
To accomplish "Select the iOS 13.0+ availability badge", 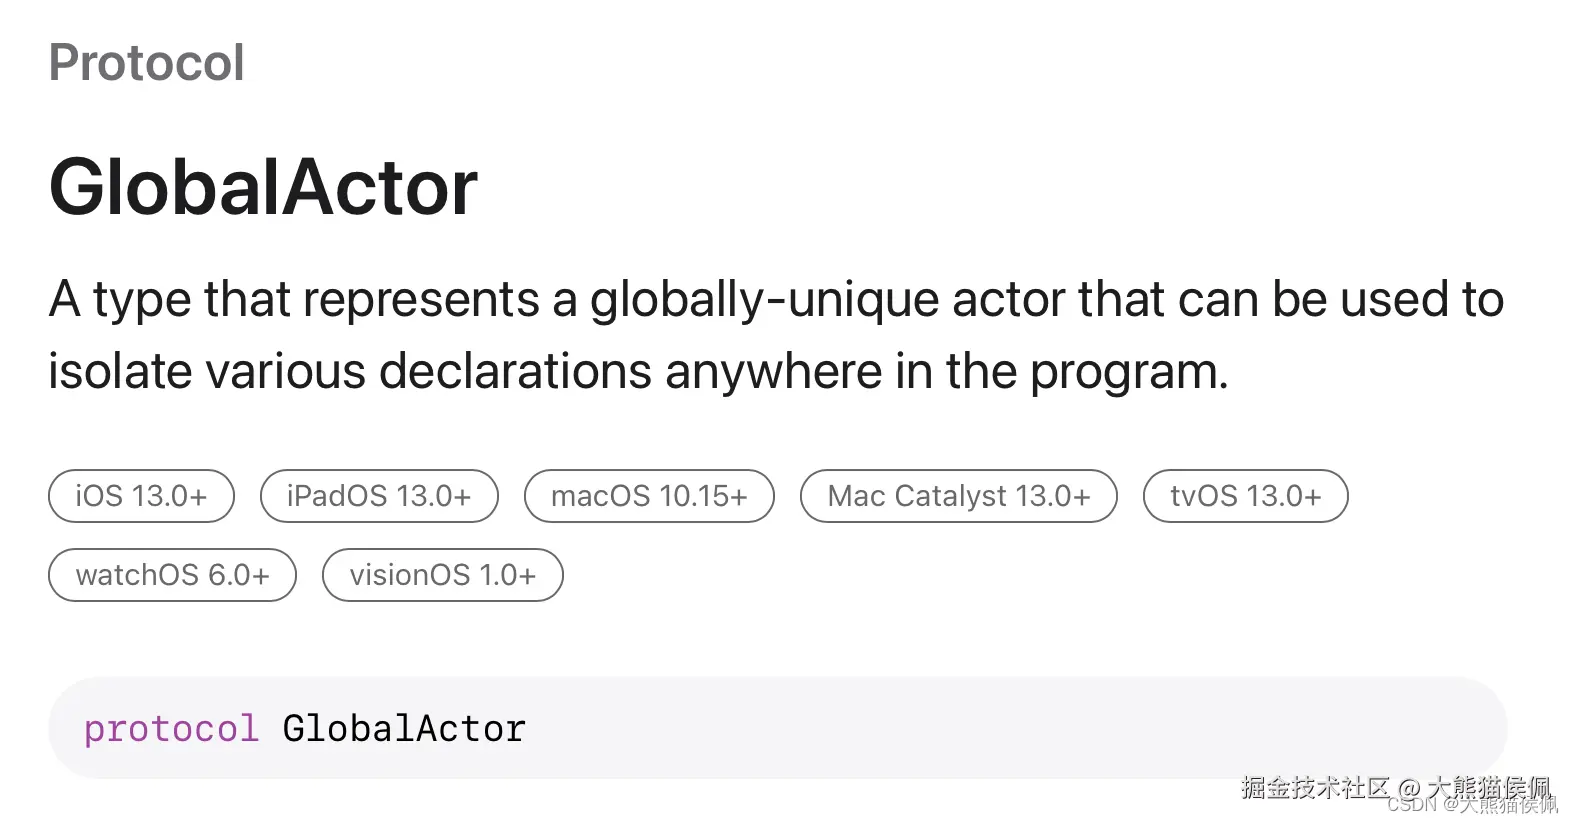I will click(141, 496).
